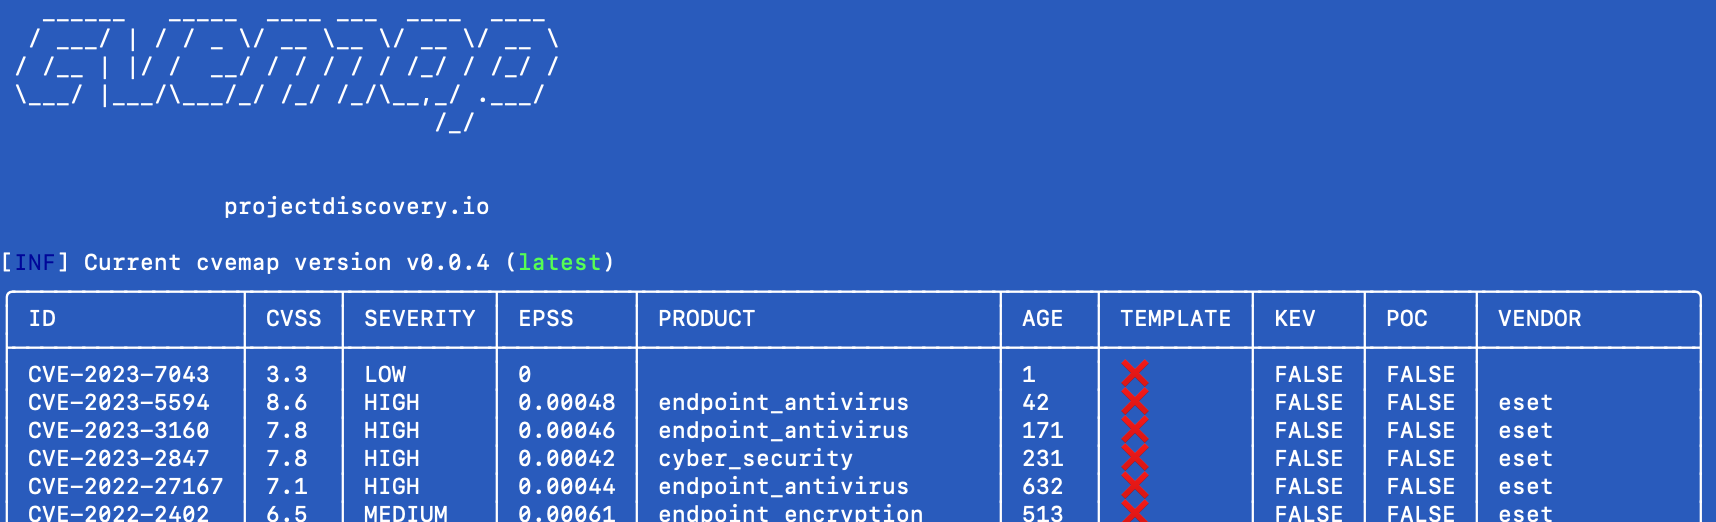The height and width of the screenshot is (522, 1716).
Task: Click the green "latest" version label
Action: coord(559,263)
